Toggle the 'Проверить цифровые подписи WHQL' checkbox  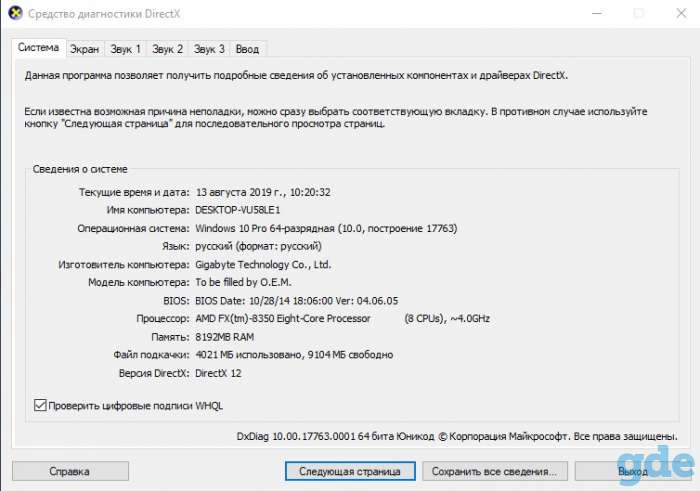coord(40,405)
